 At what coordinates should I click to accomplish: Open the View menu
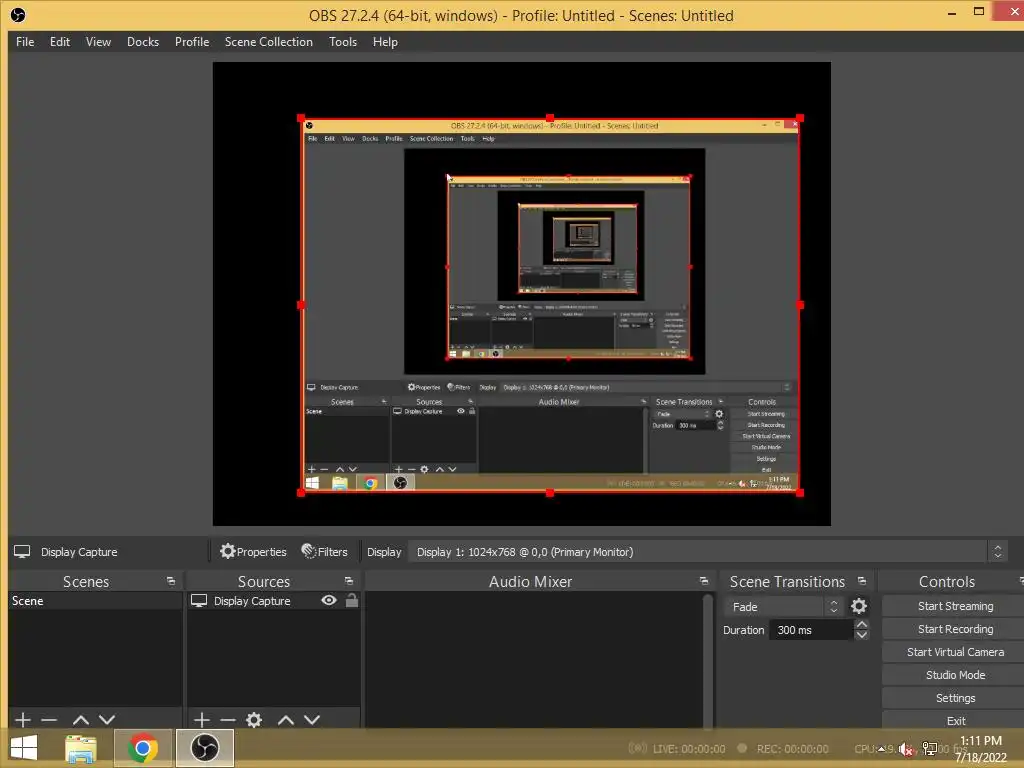pos(98,42)
